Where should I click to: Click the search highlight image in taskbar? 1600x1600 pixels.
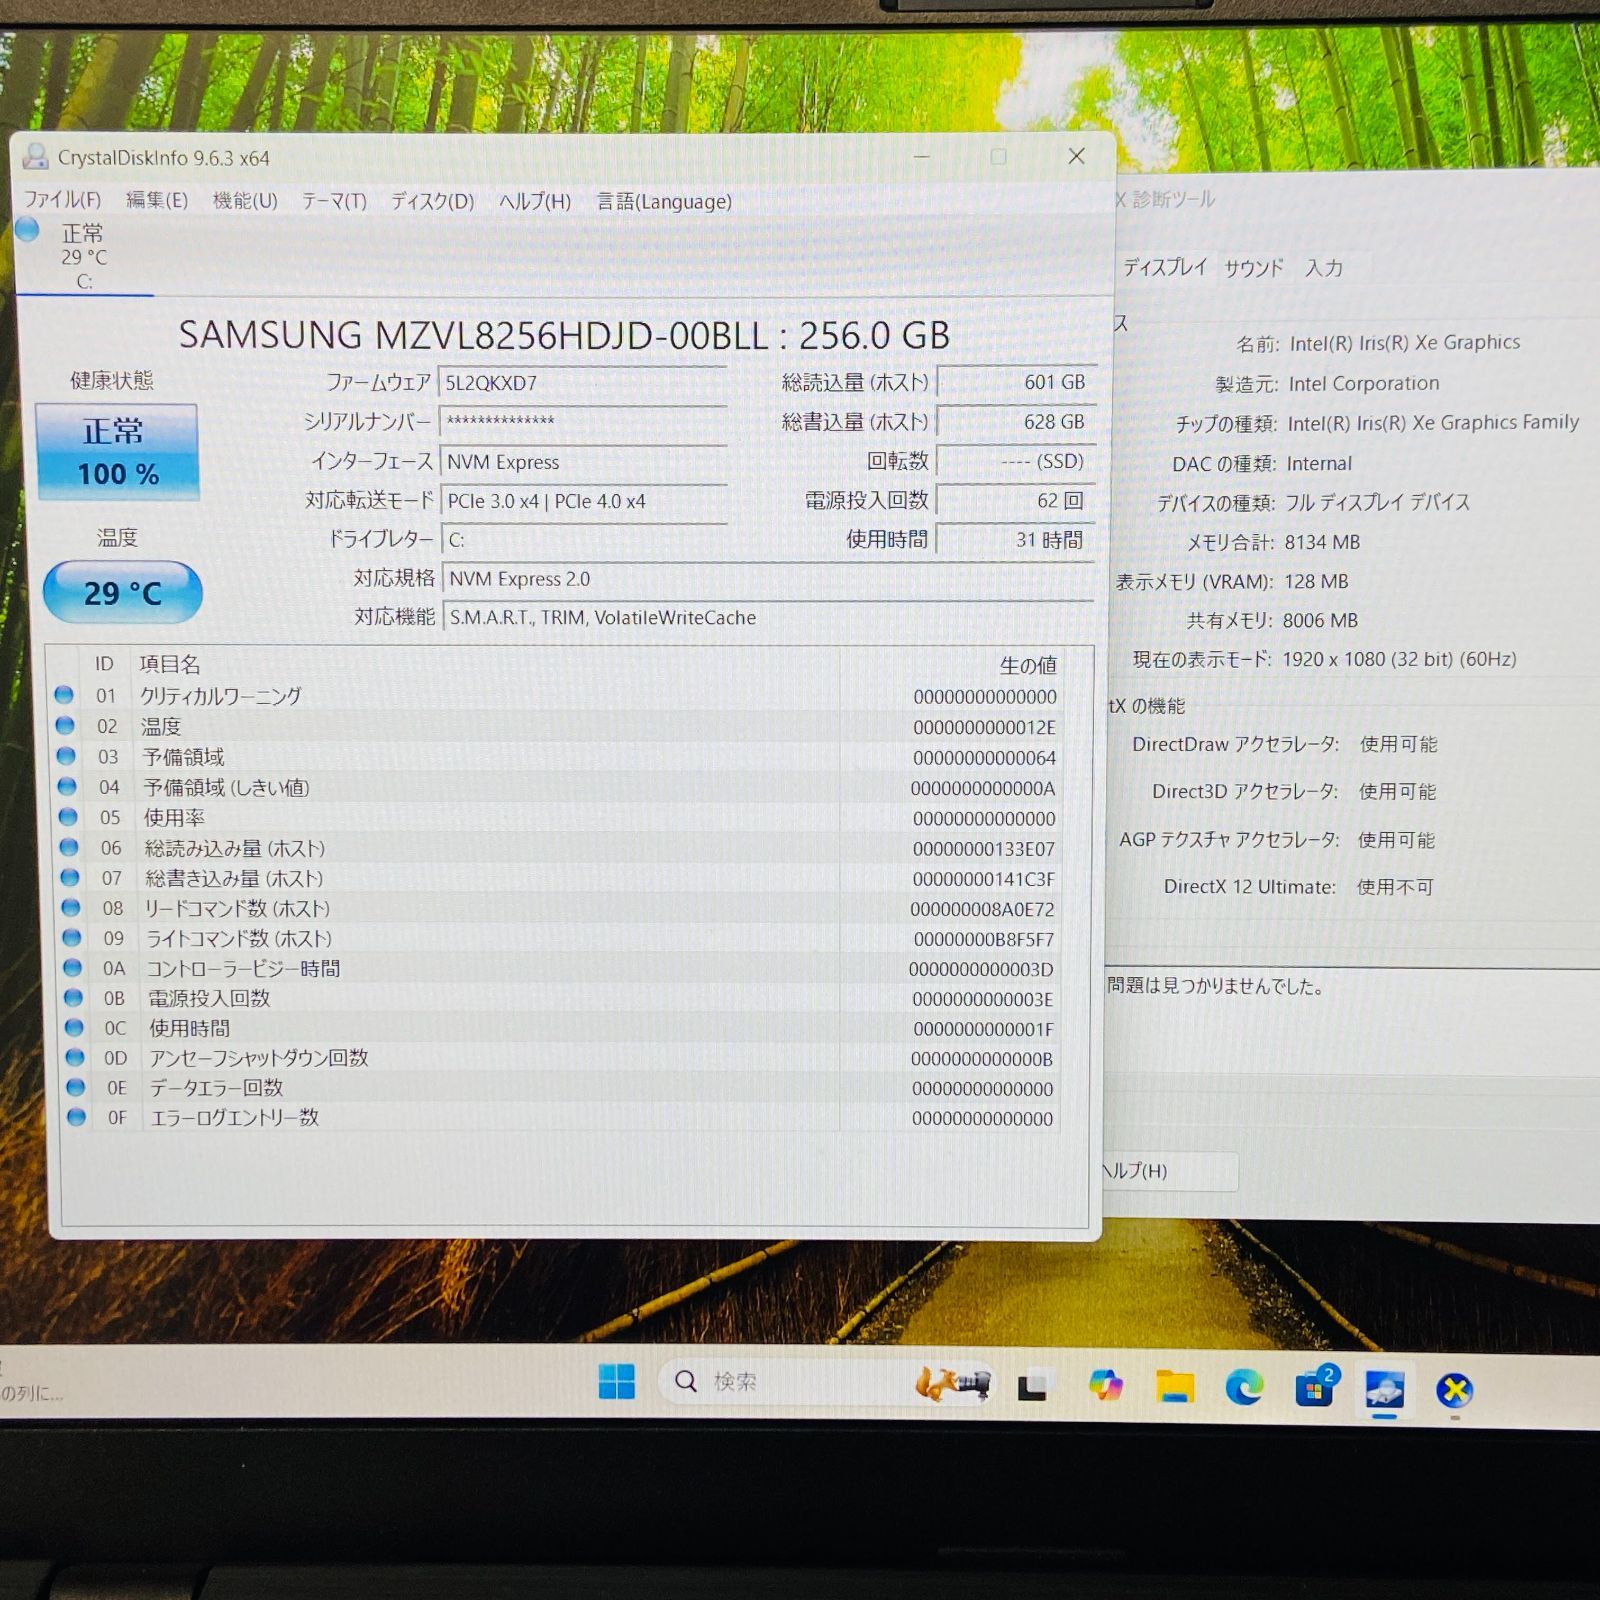[x=952, y=1383]
